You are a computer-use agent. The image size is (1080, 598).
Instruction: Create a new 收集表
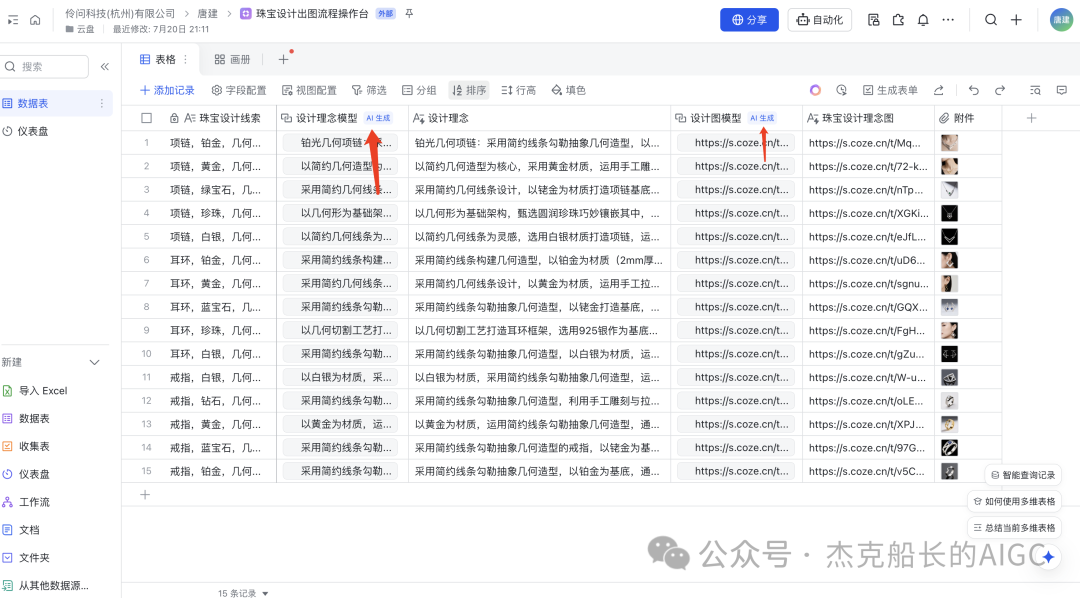tap(26, 446)
